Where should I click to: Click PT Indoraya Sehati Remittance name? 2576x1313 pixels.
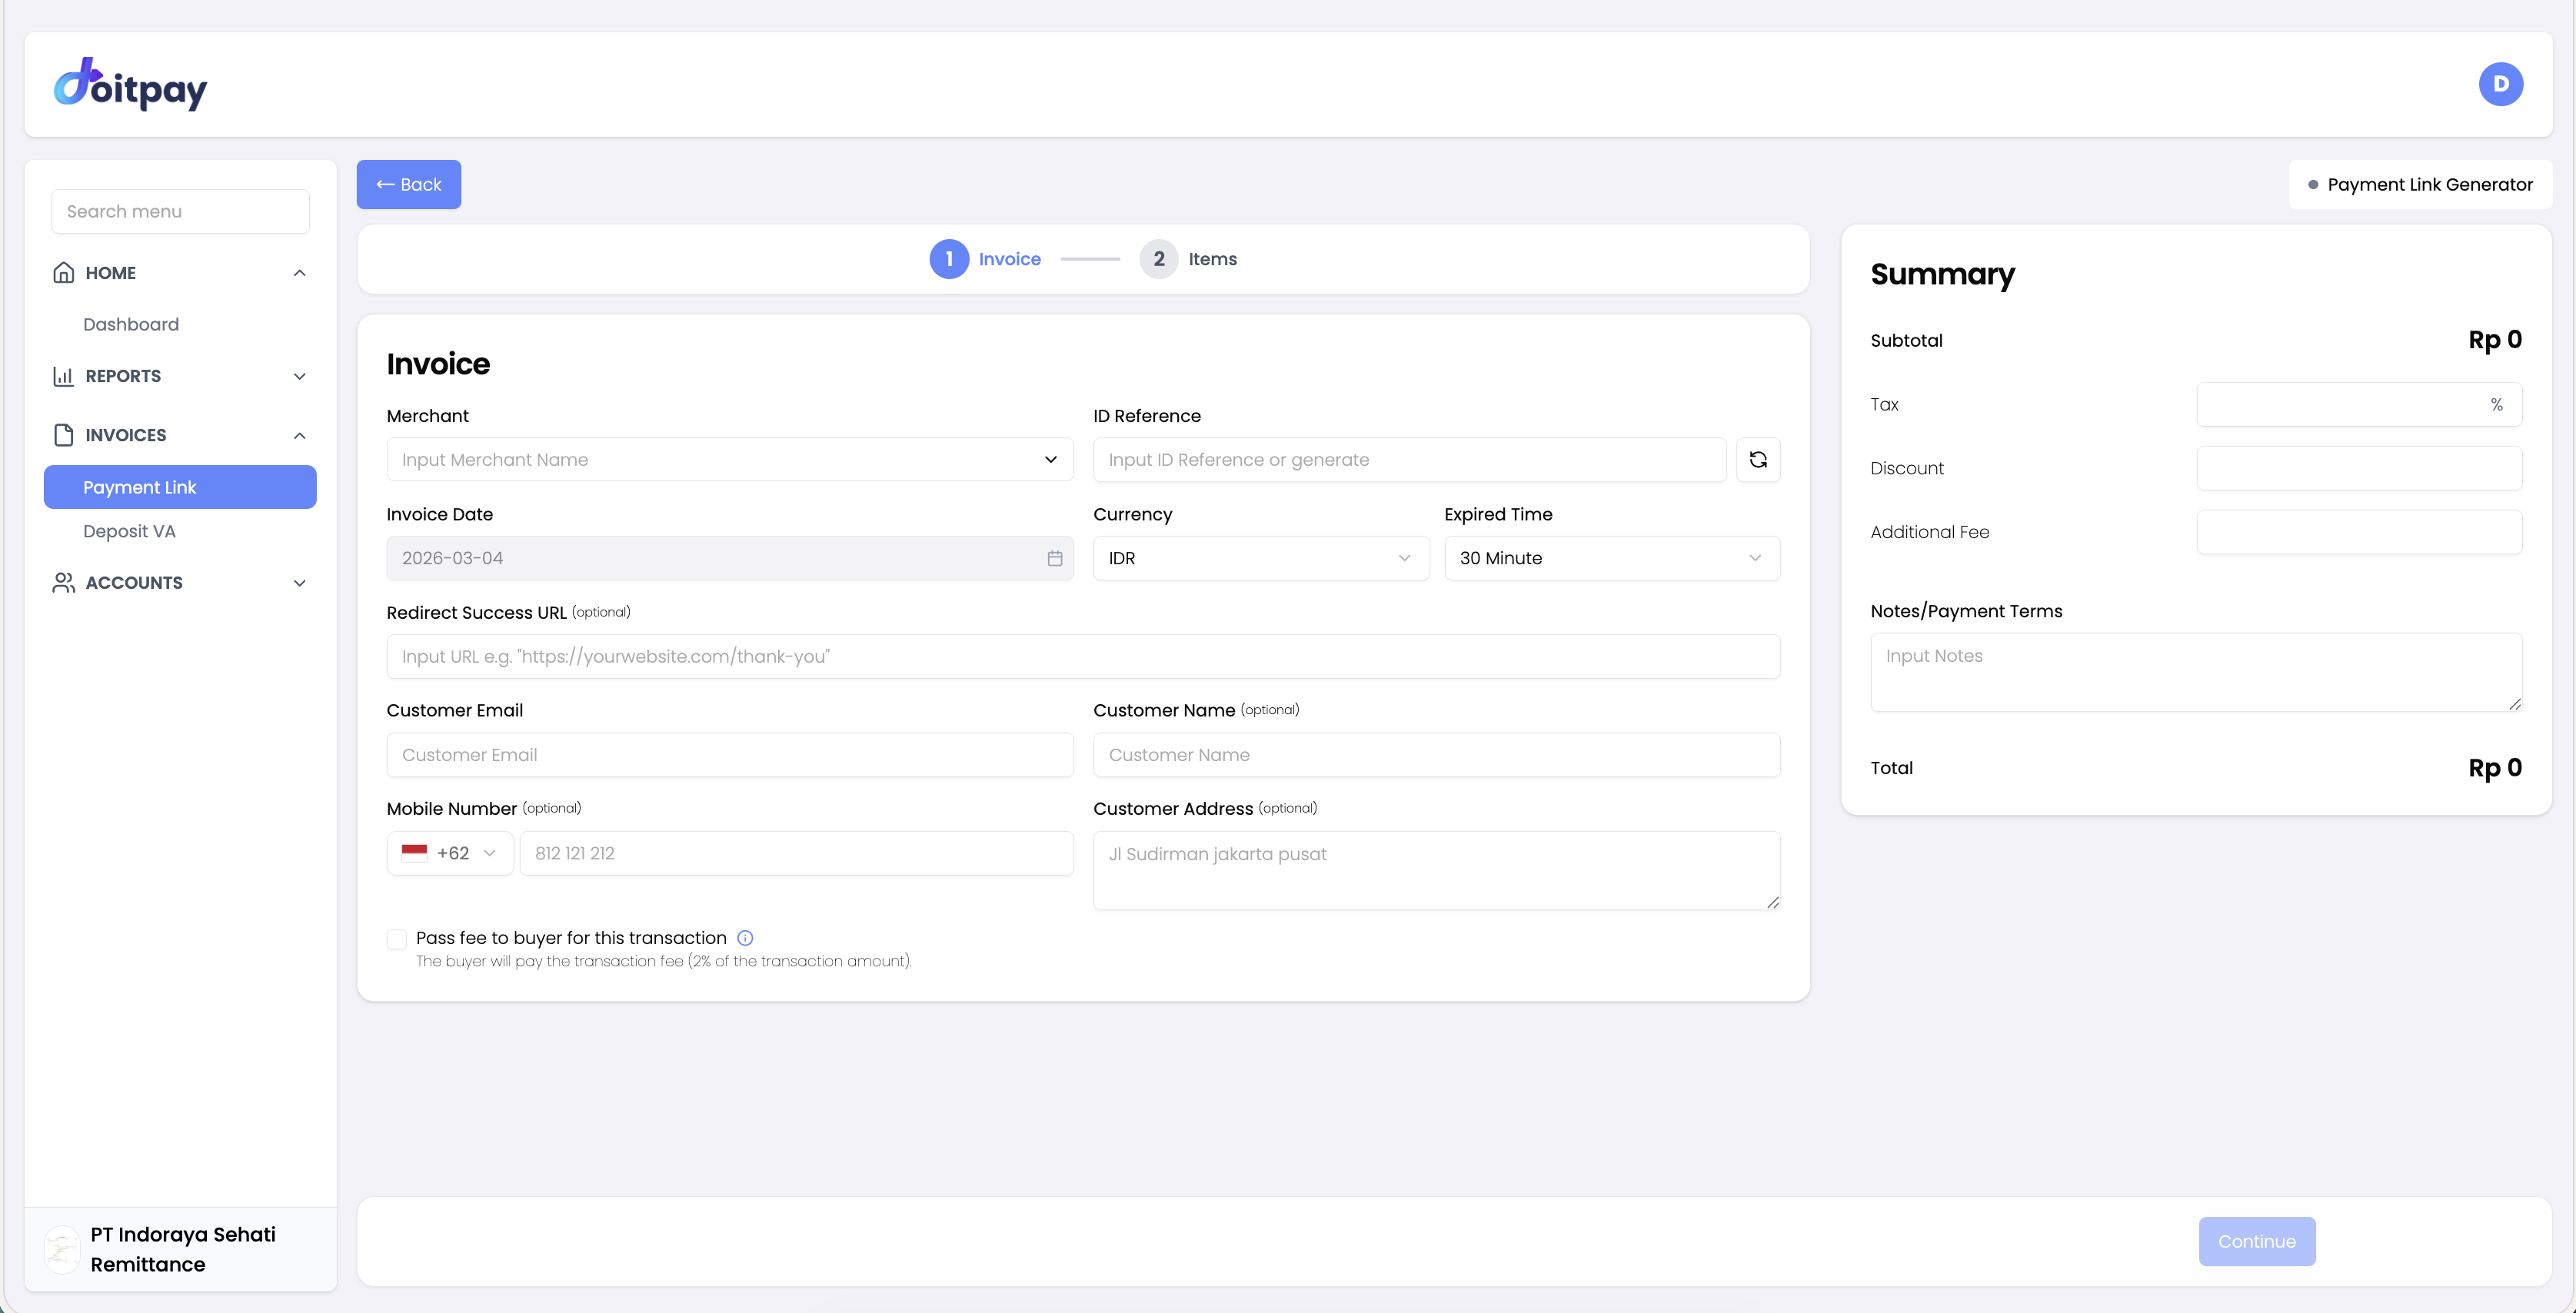pos(183,1249)
